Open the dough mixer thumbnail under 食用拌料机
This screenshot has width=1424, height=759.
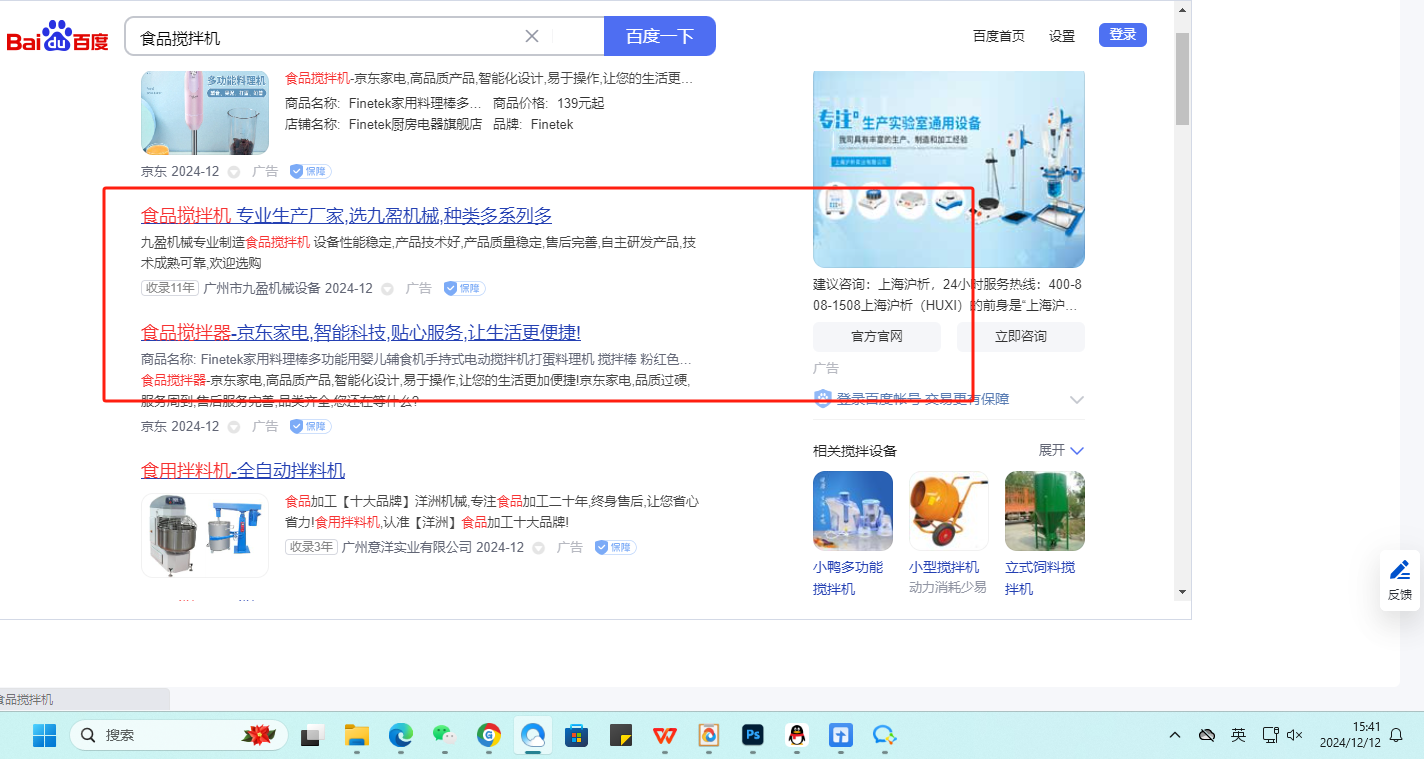tap(205, 535)
